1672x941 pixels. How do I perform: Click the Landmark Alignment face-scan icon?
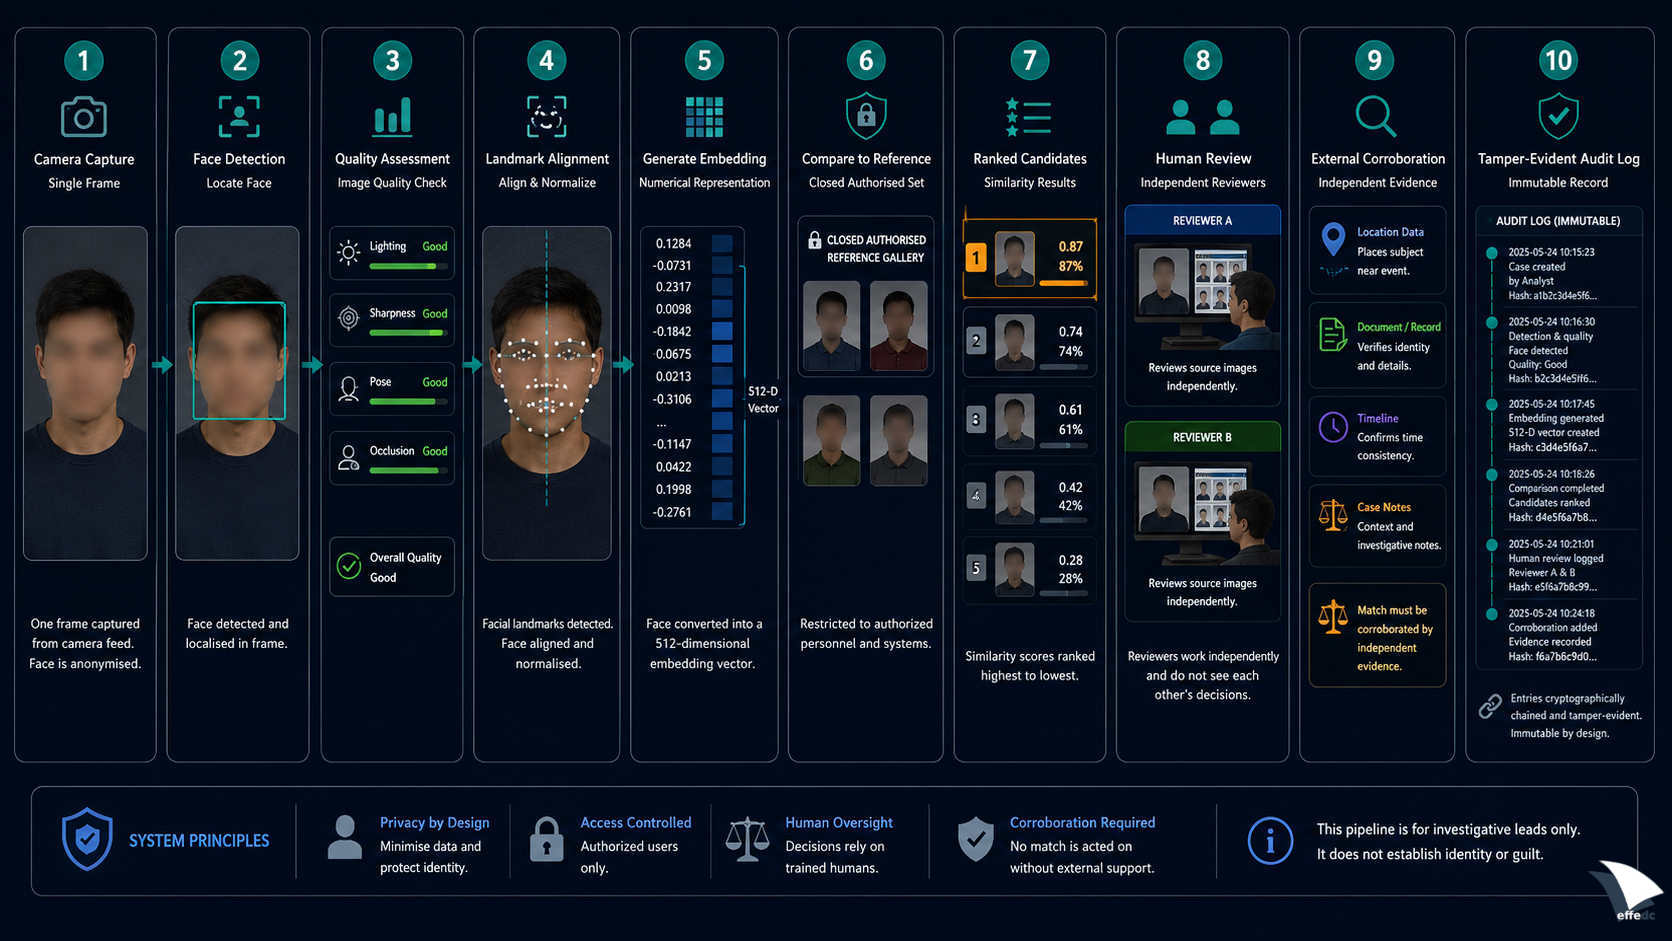[546, 117]
